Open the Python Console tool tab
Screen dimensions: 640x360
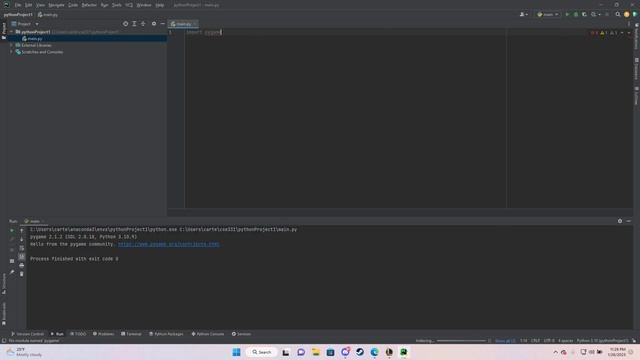click(208, 334)
